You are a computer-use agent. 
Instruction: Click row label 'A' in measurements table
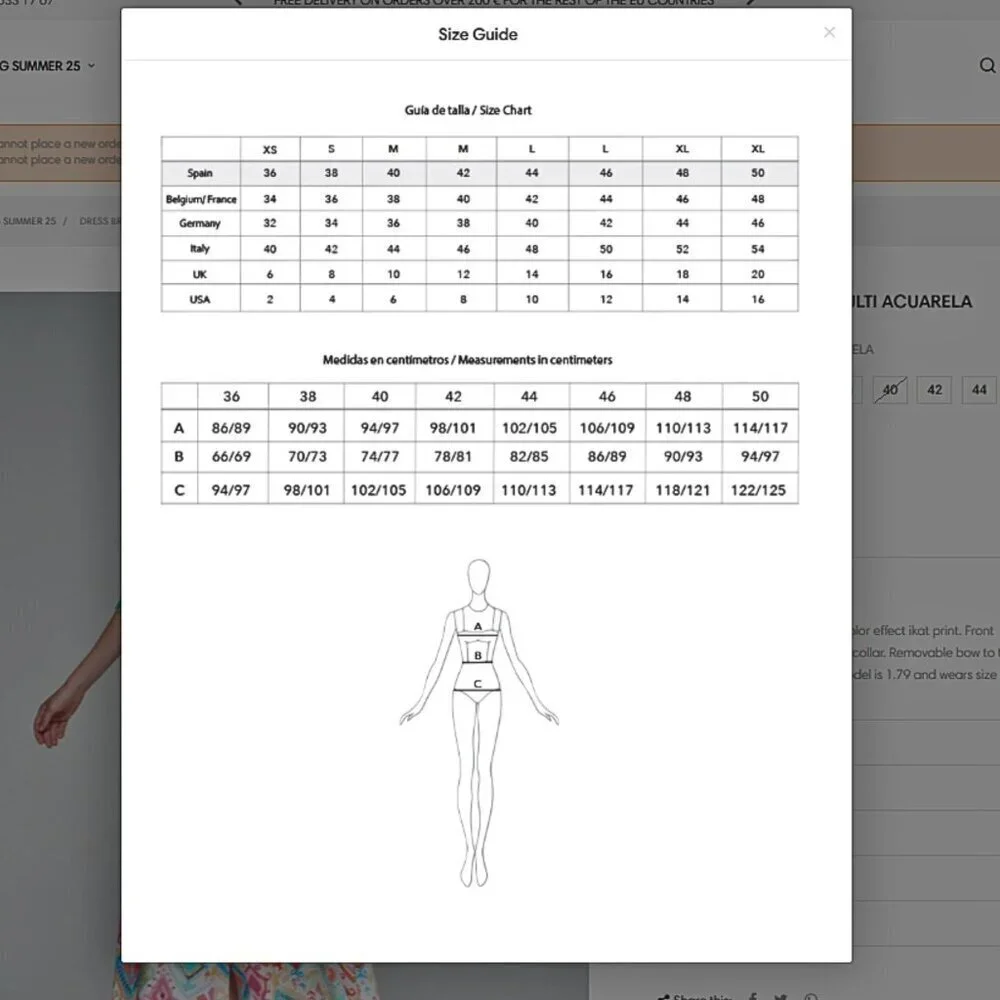pyautogui.click(x=179, y=428)
